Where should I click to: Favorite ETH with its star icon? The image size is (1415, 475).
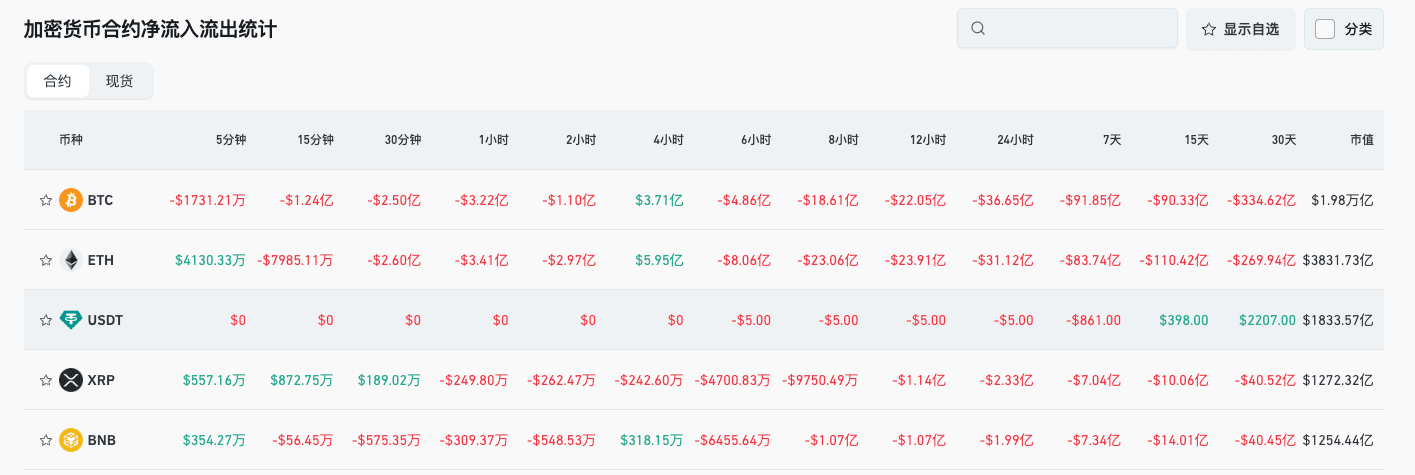coord(45,260)
